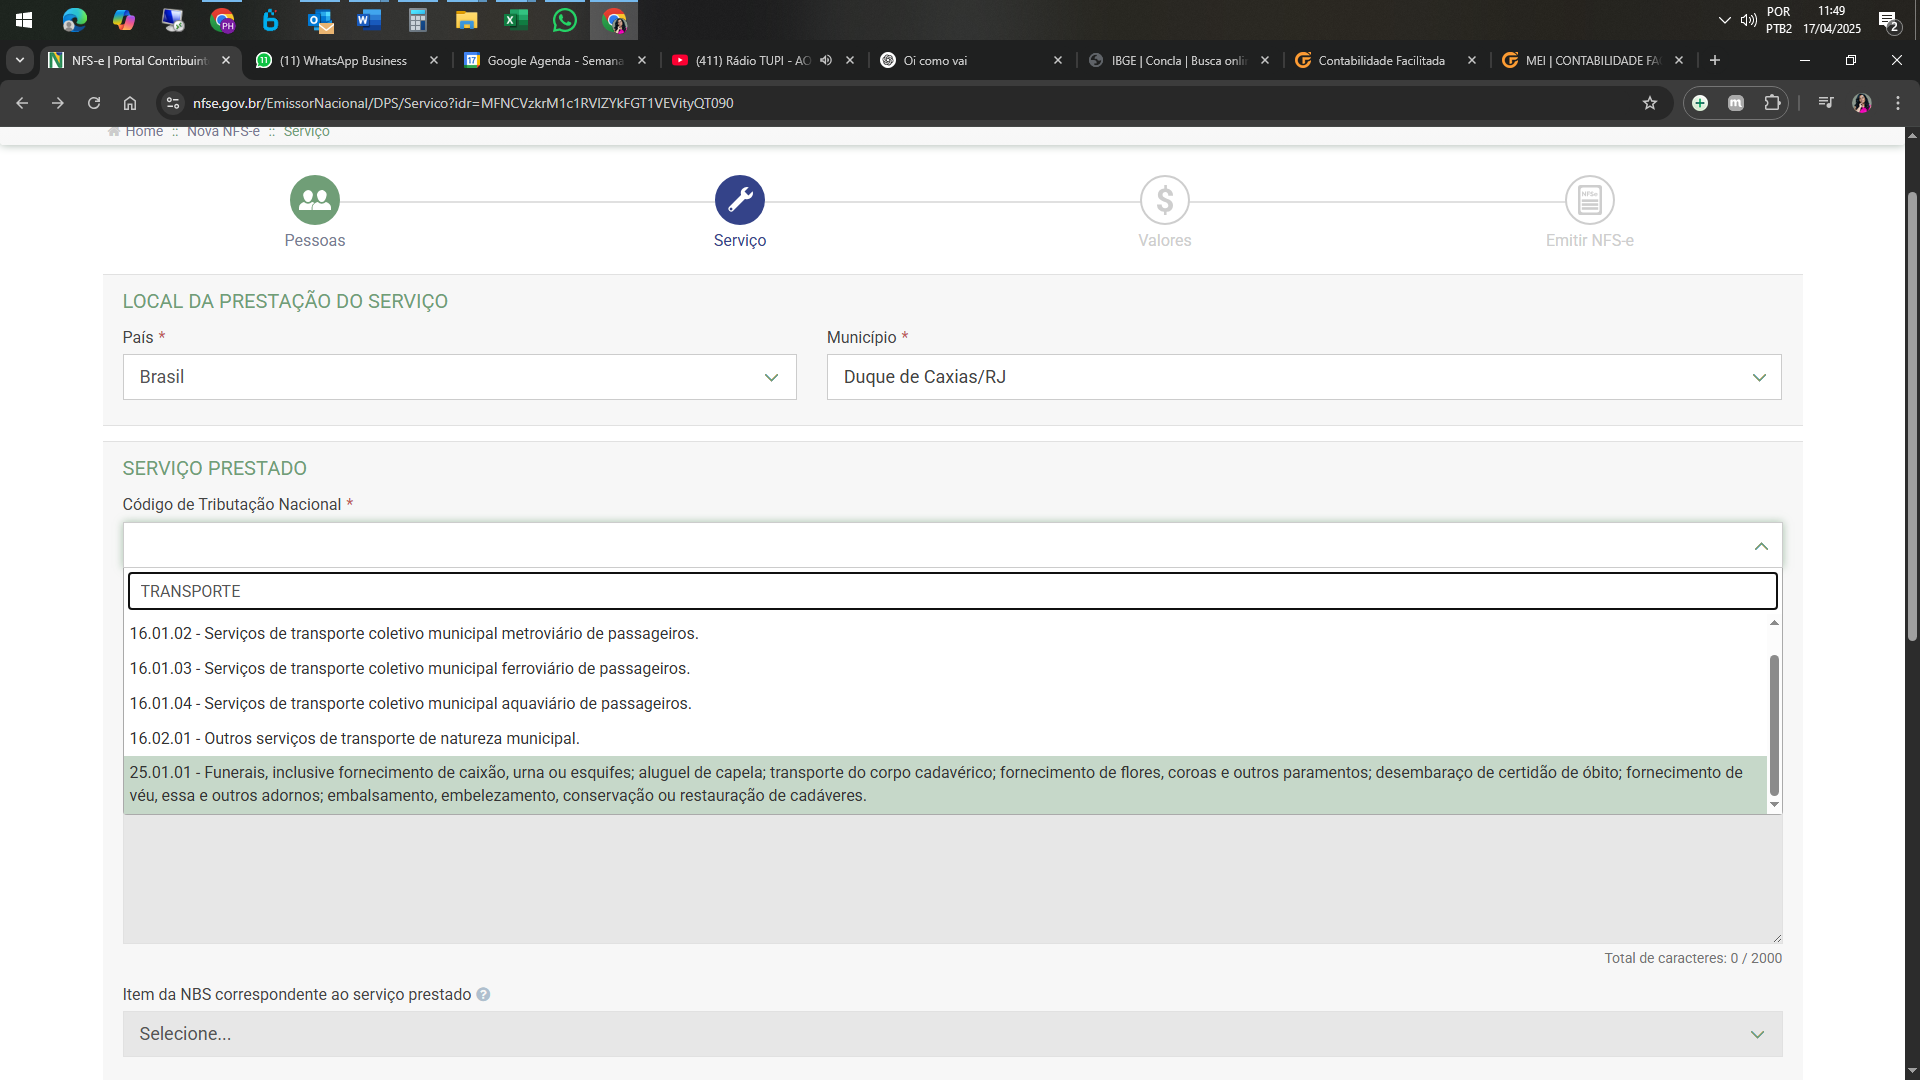
Task: Click browser back arrow
Action: (22, 103)
